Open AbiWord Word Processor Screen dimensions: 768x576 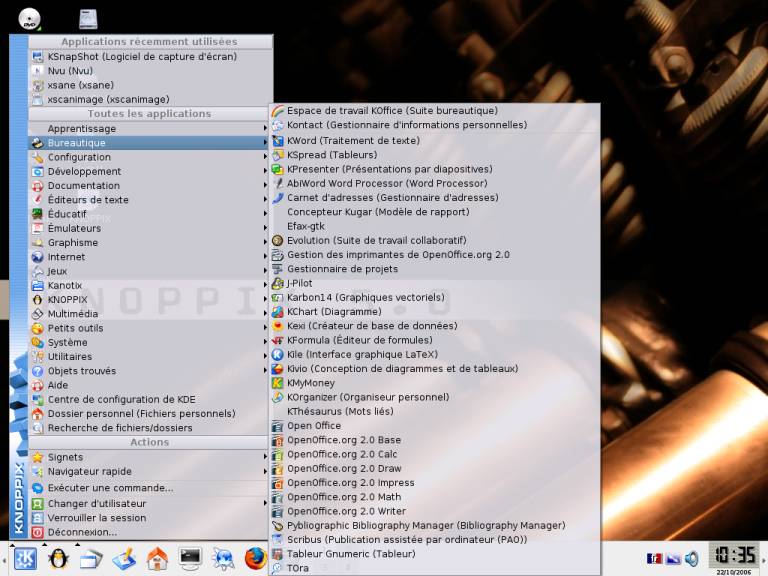coord(434,183)
